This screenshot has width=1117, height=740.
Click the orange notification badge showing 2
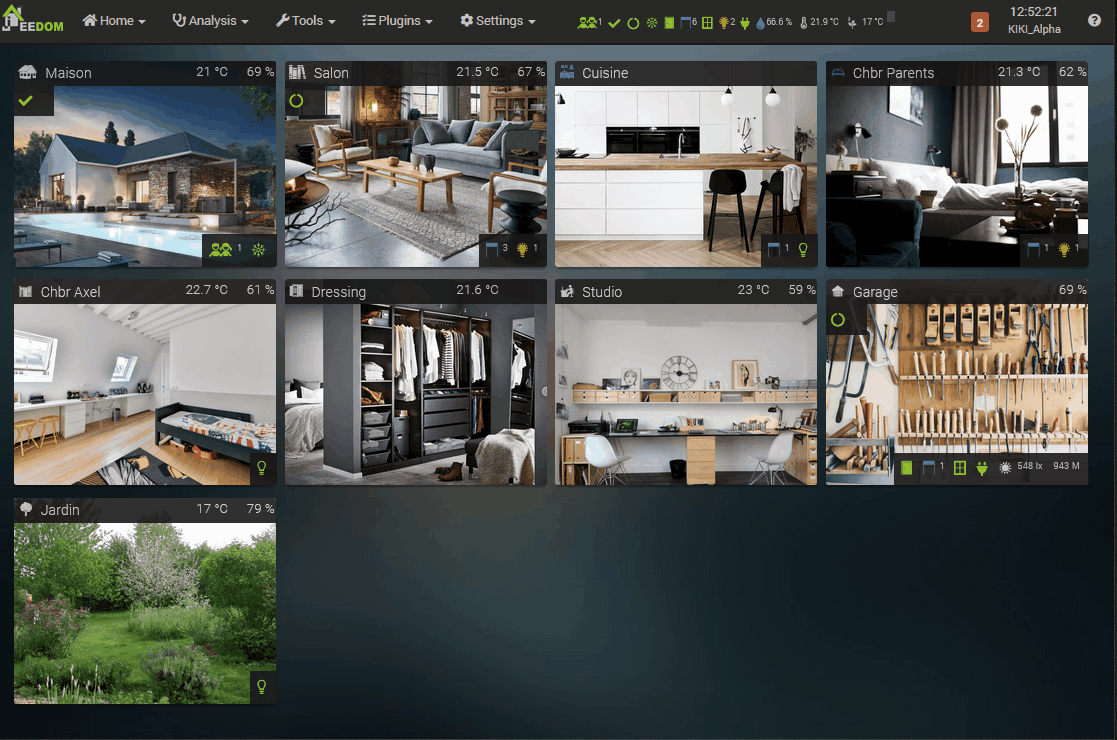[x=979, y=22]
